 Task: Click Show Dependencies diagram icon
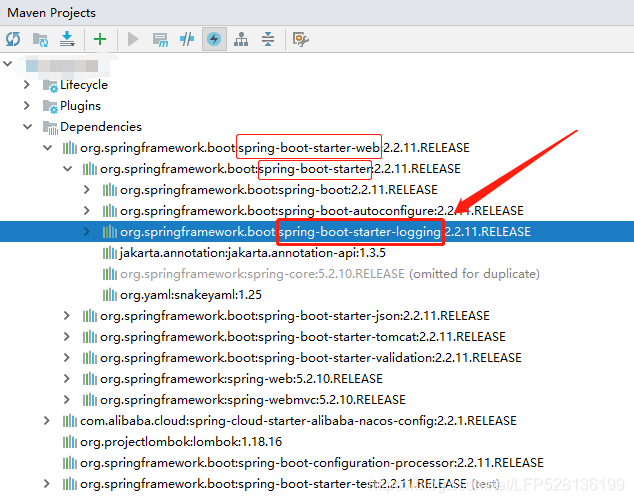point(241,39)
